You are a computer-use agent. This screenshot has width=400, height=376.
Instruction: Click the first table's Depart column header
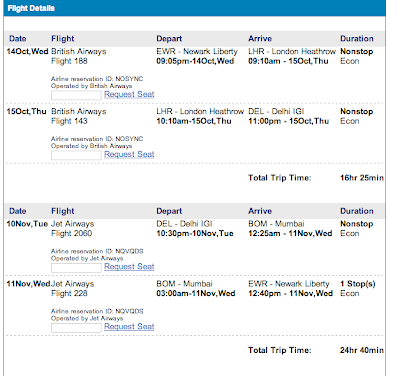169,39
